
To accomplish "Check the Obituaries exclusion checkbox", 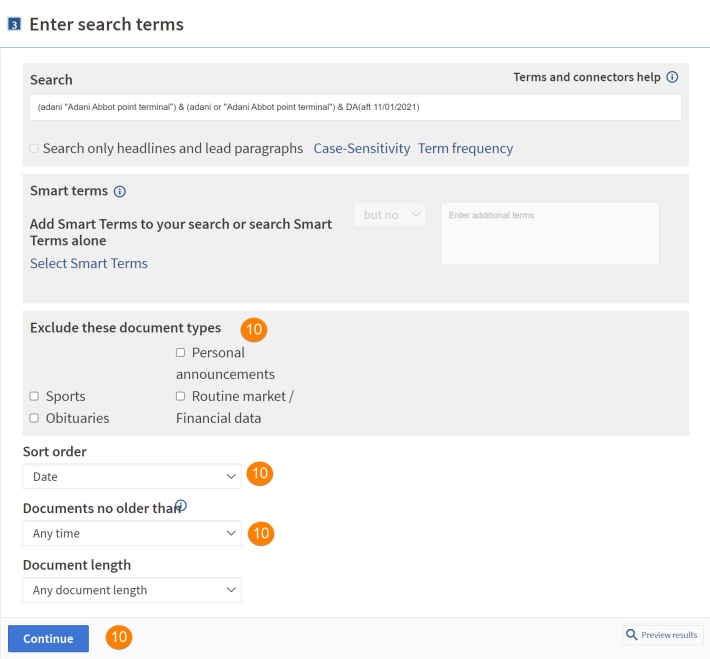I will (34, 418).
